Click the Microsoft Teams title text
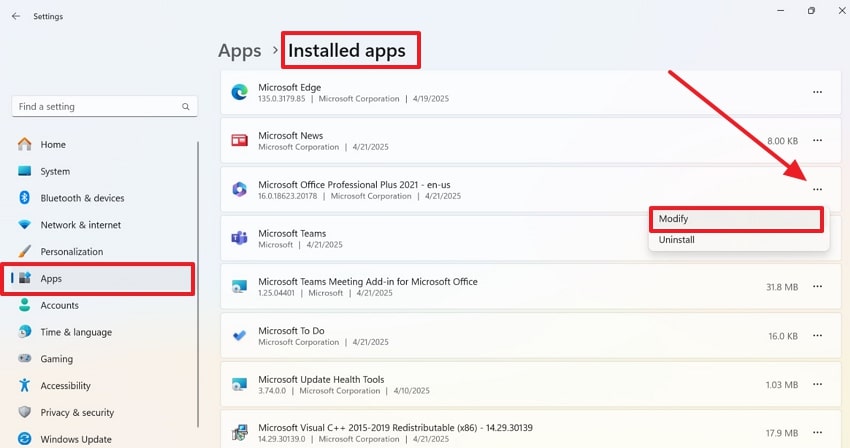This screenshot has width=850, height=448. tap(292, 233)
